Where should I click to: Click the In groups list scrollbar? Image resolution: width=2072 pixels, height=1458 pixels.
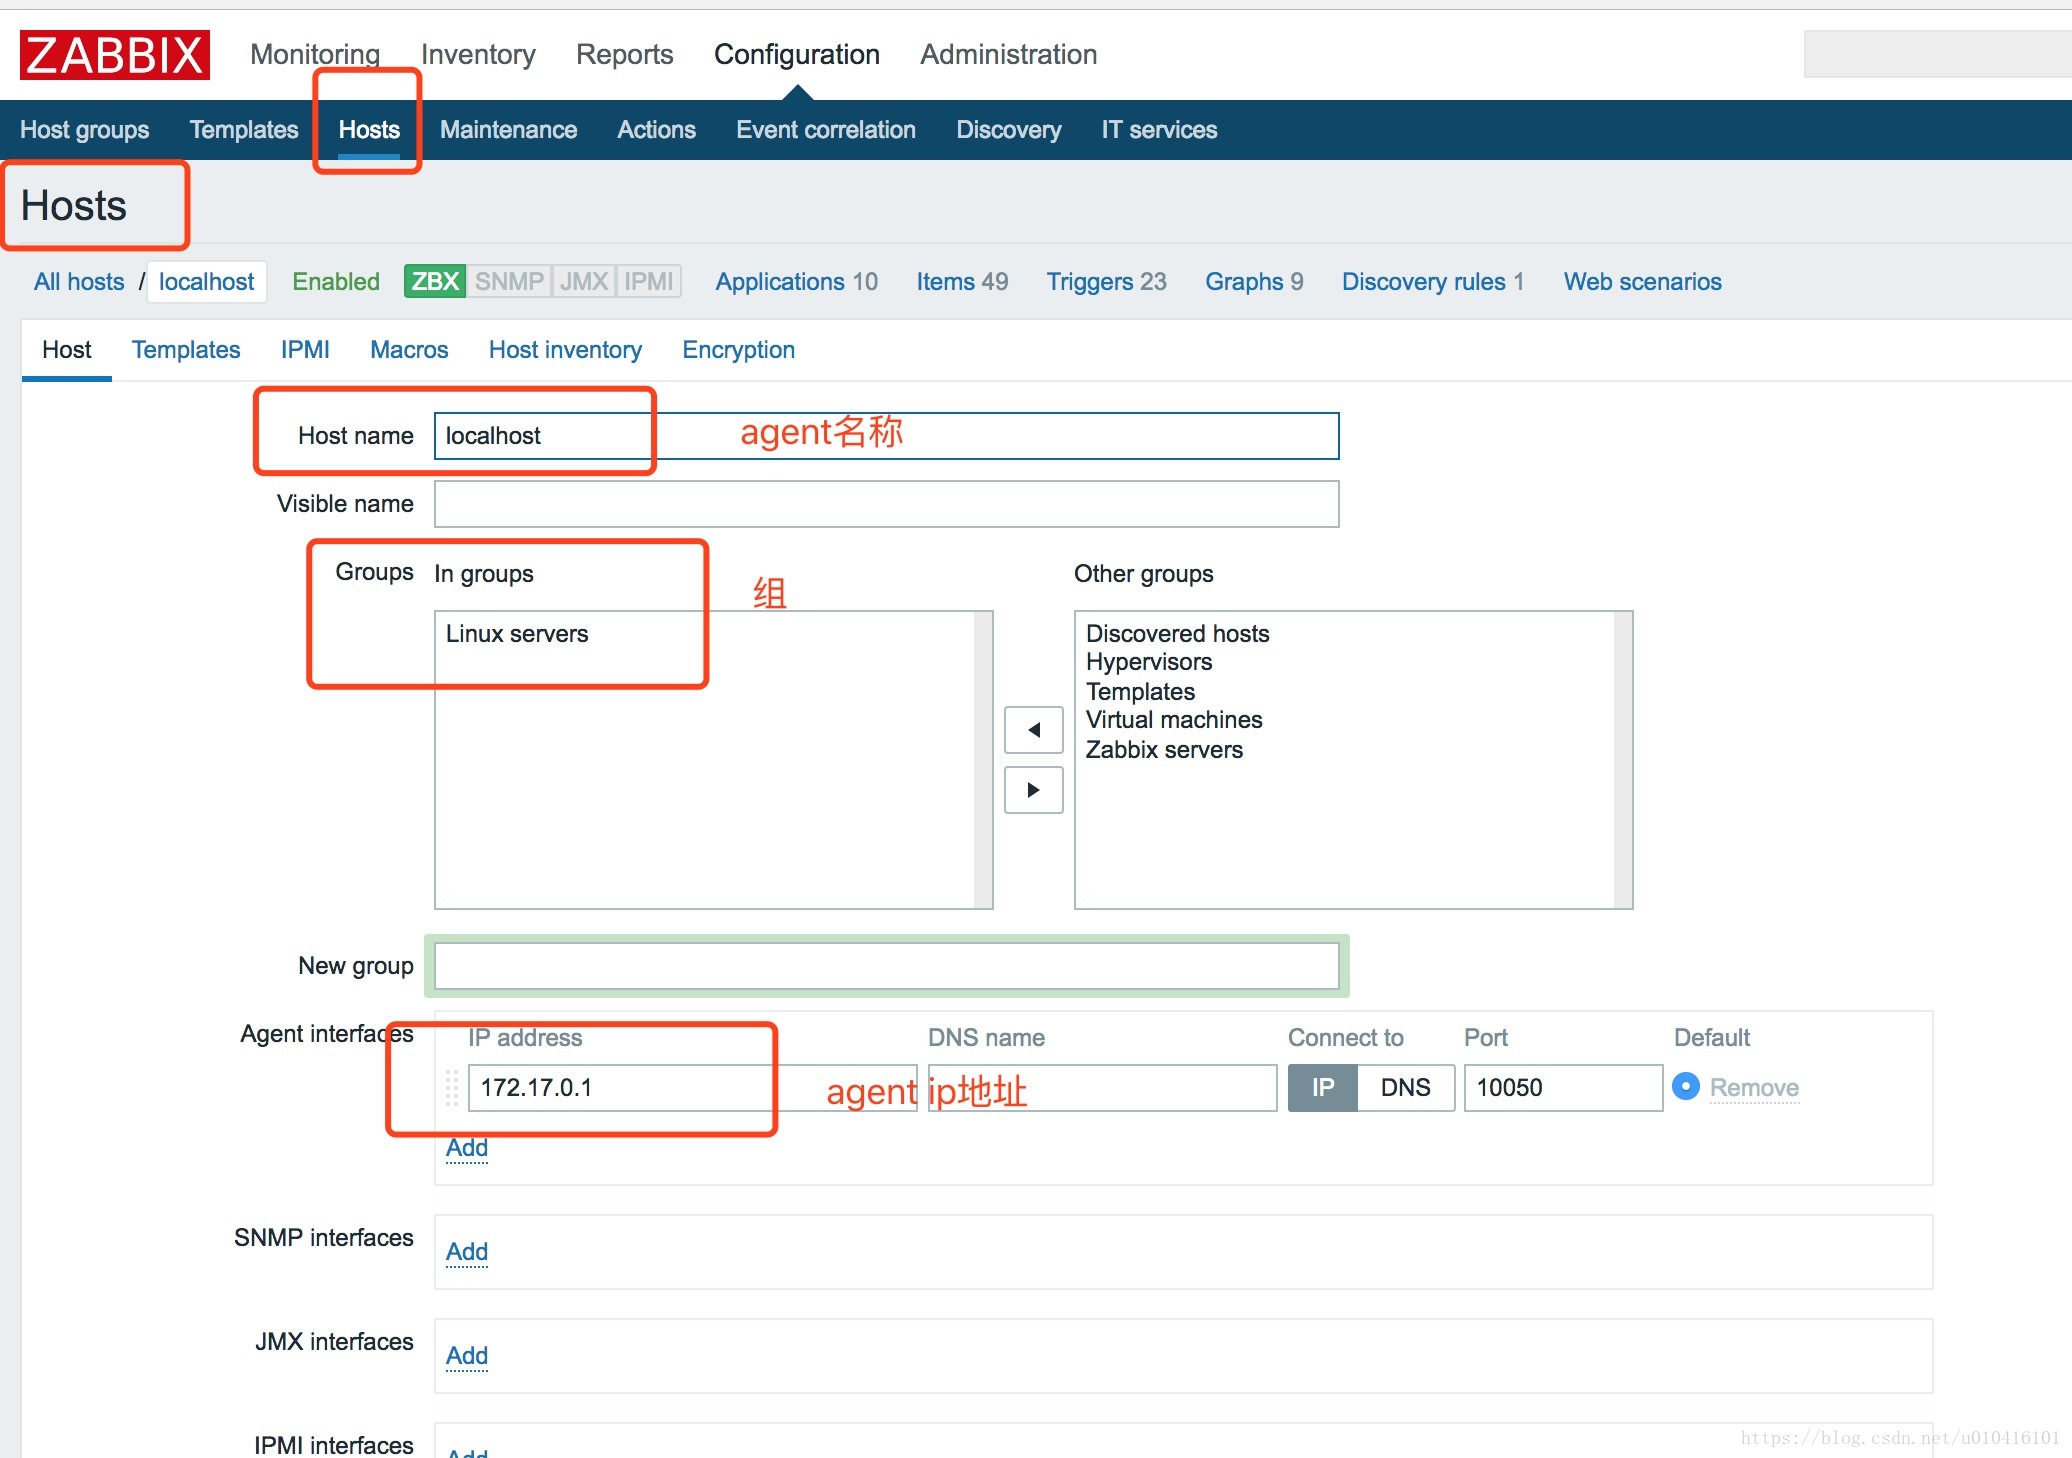click(x=983, y=760)
